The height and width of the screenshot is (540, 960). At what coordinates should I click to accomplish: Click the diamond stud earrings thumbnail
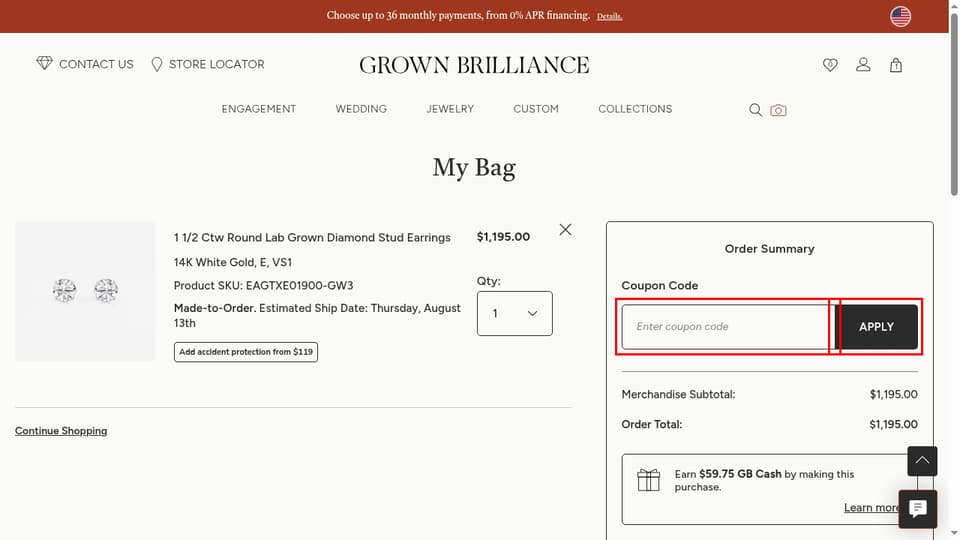coord(85,291)
